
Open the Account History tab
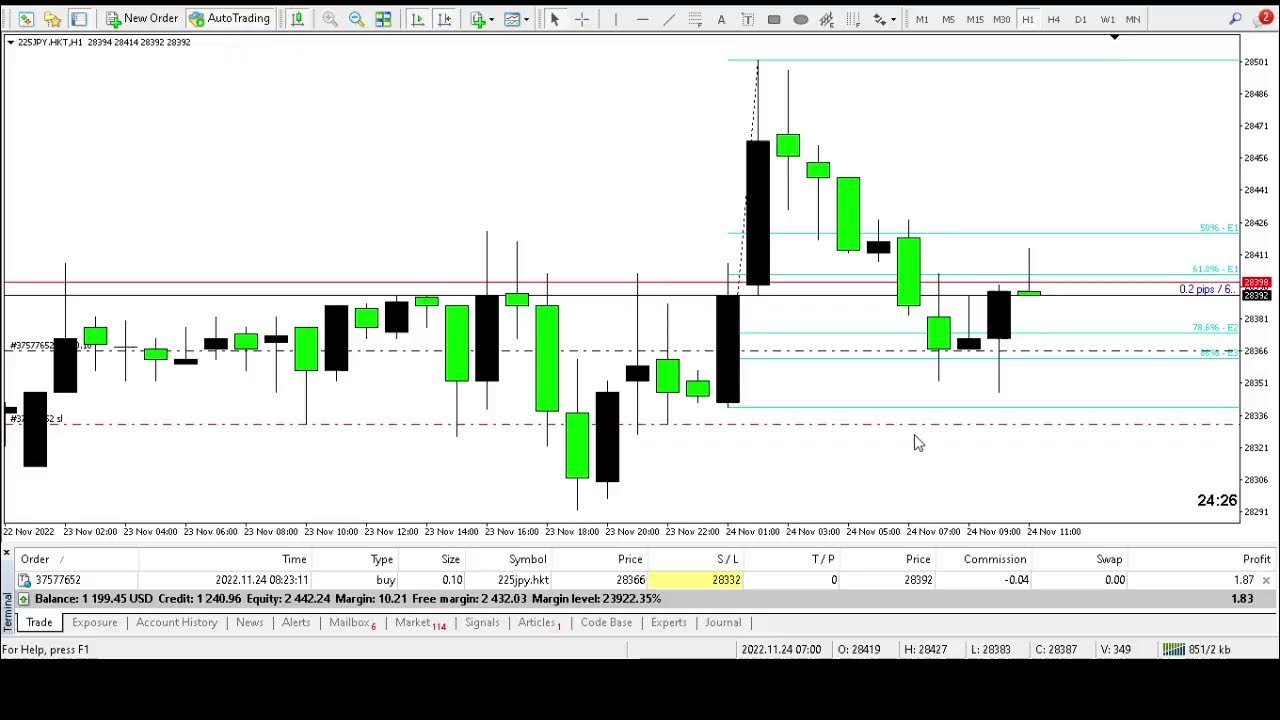(177, 622)
